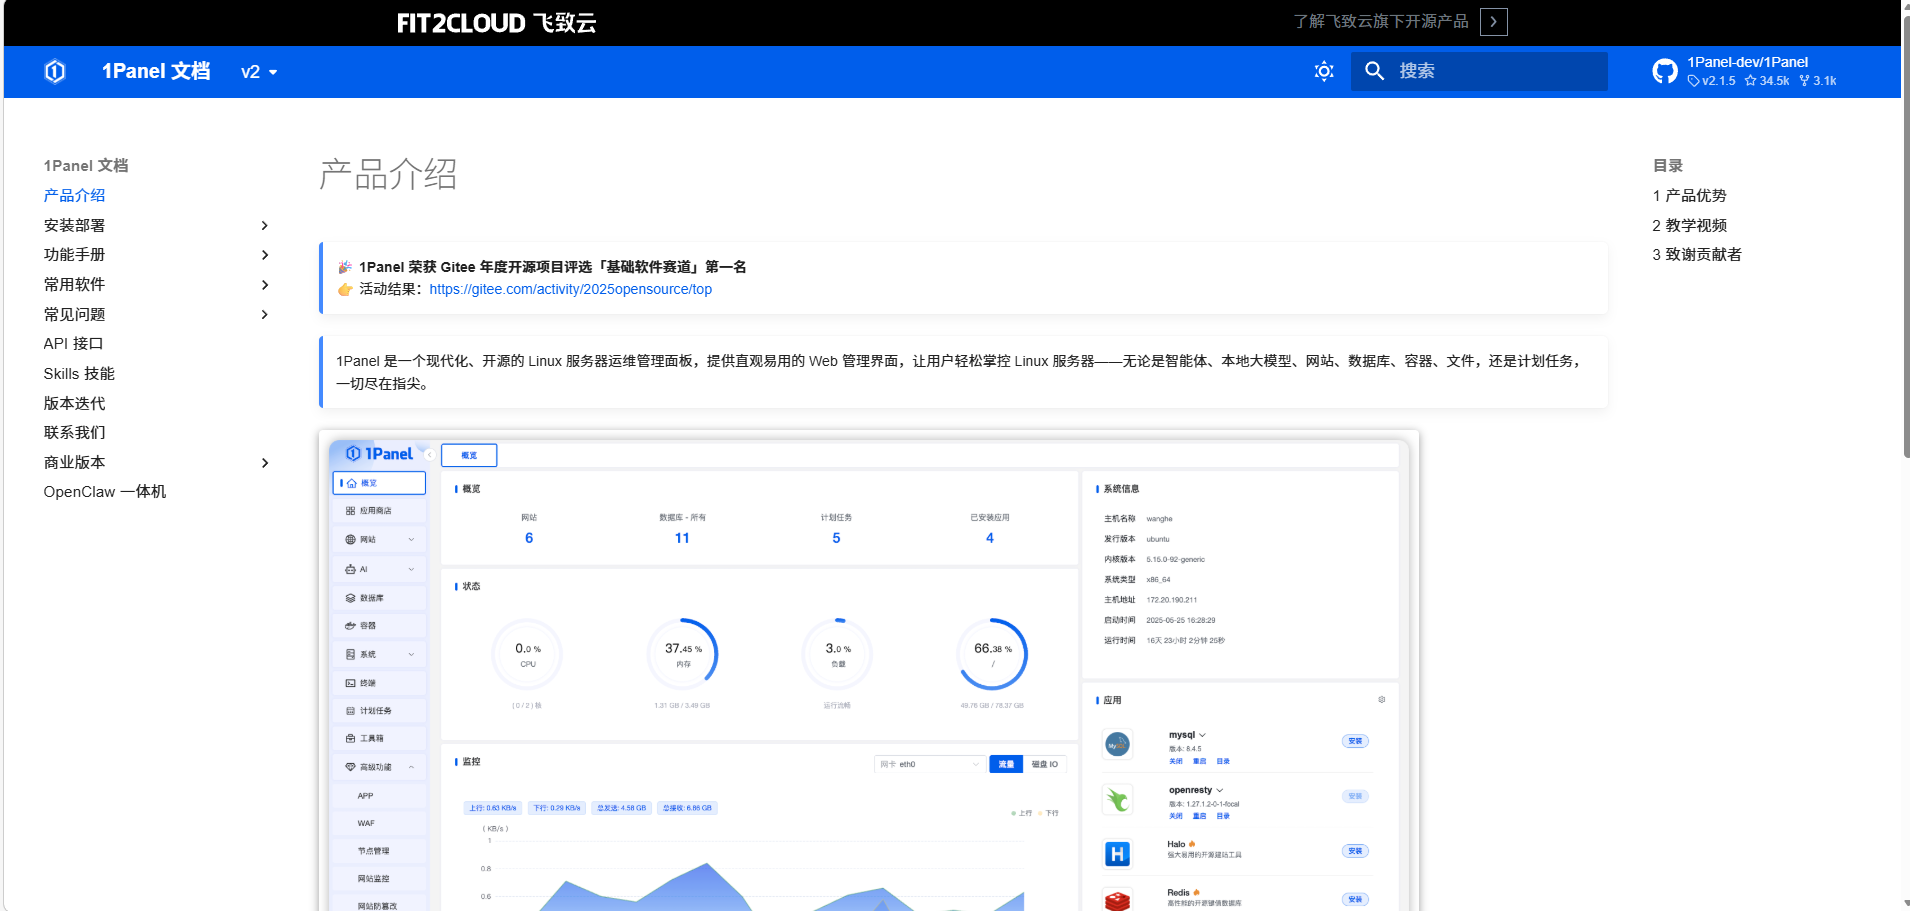The image size is (1910, 911).
Task: Open the Skills 技能 page
Action: click(x=79, y=374)
